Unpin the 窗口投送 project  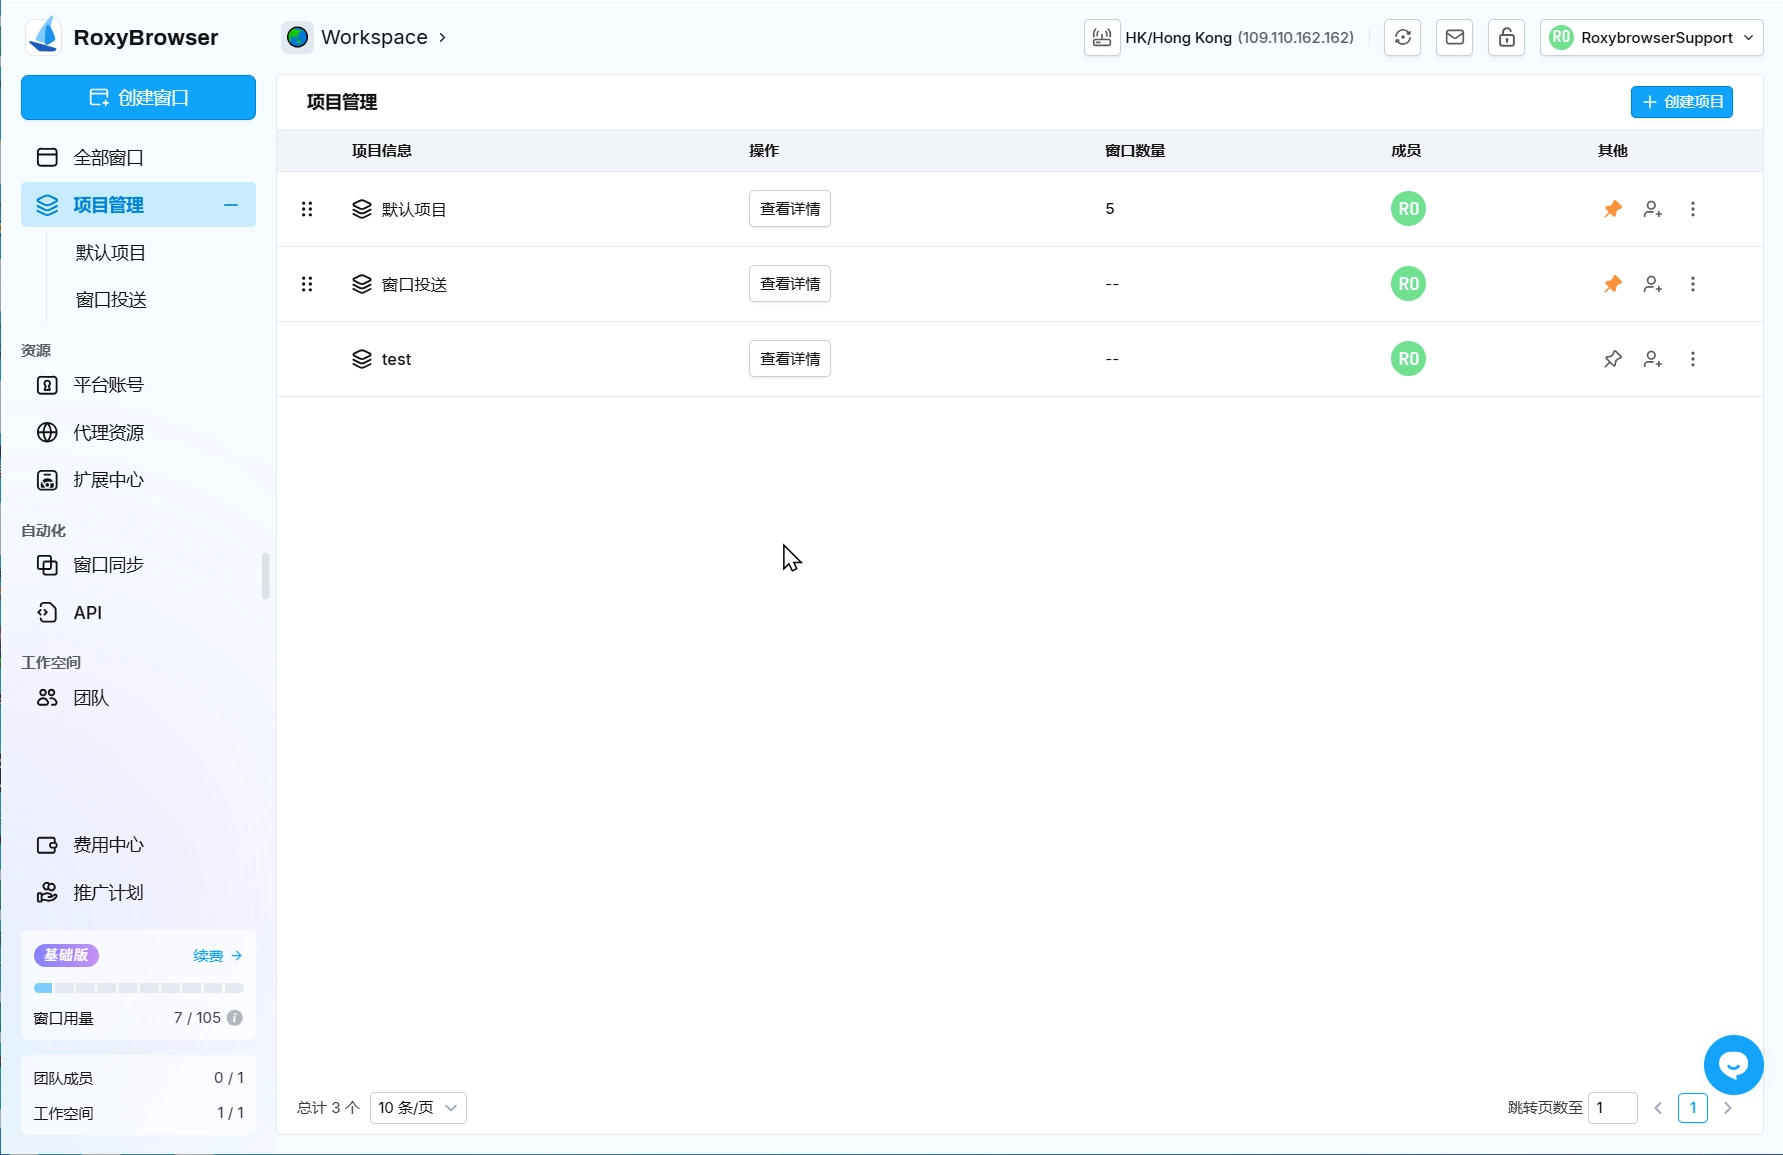(1612, 284)
